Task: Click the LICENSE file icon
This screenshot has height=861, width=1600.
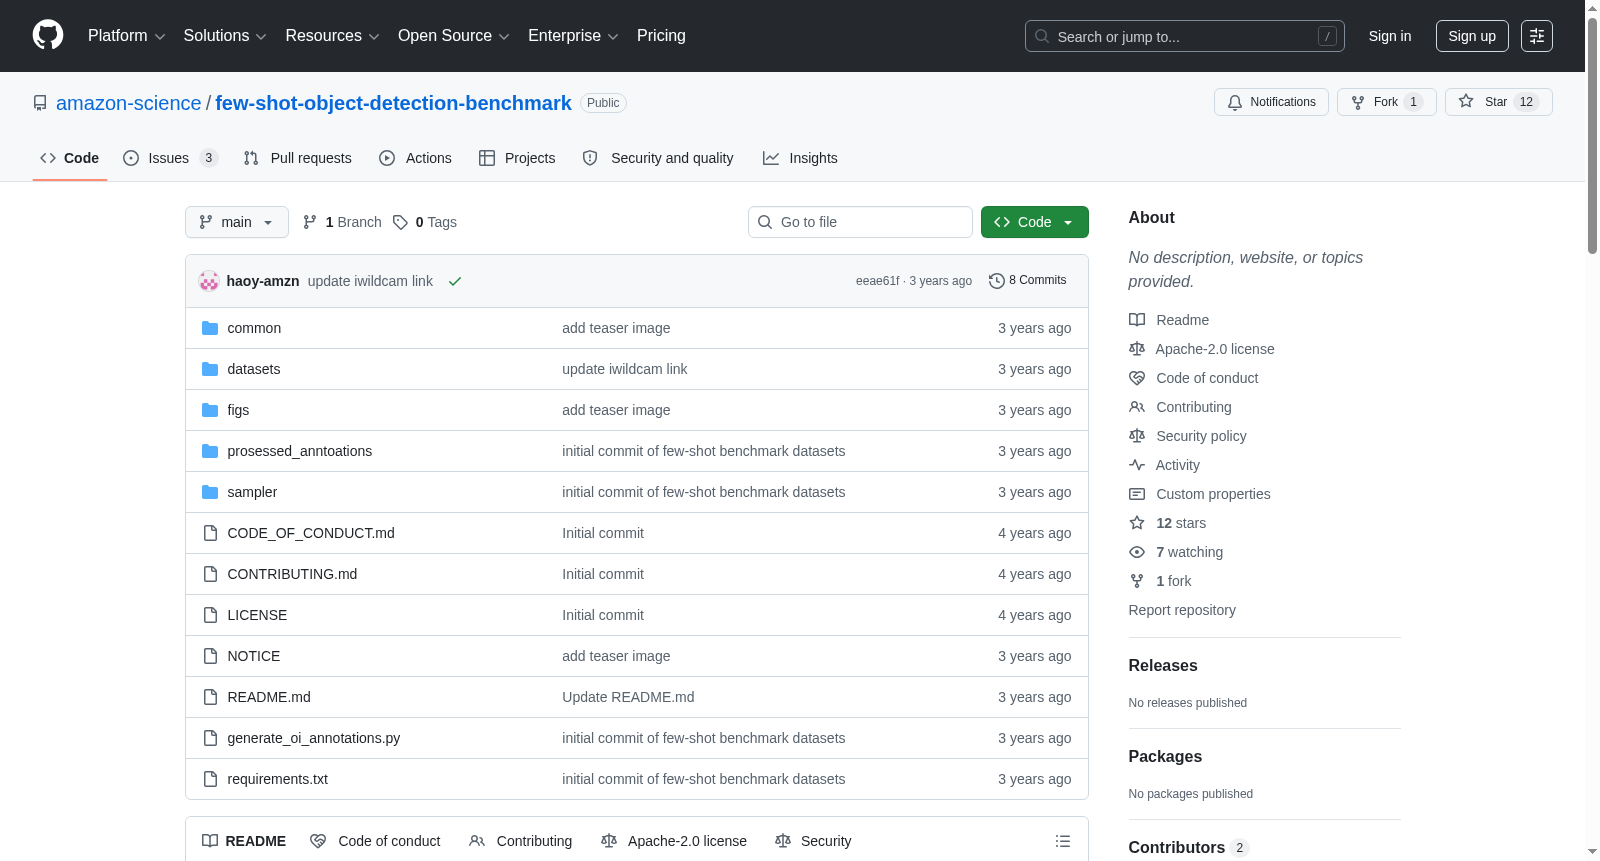Action: tap(210, 615)
